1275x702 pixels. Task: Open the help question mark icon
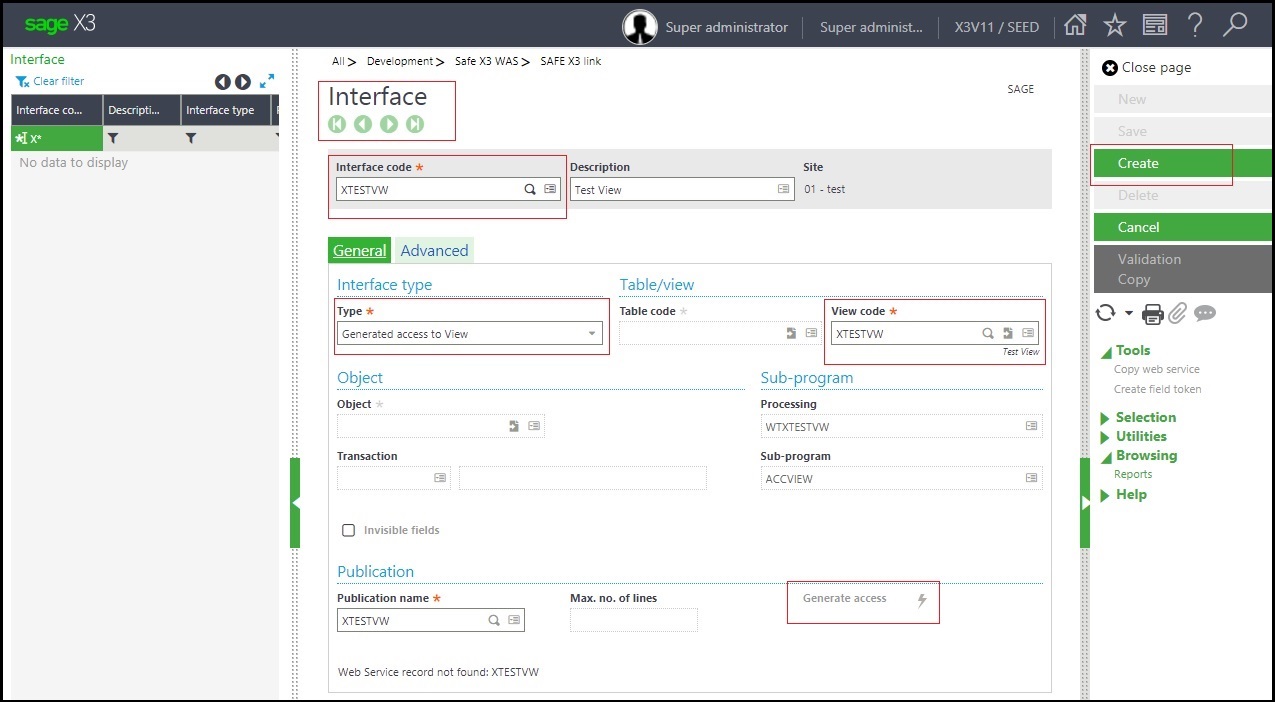1194,26
